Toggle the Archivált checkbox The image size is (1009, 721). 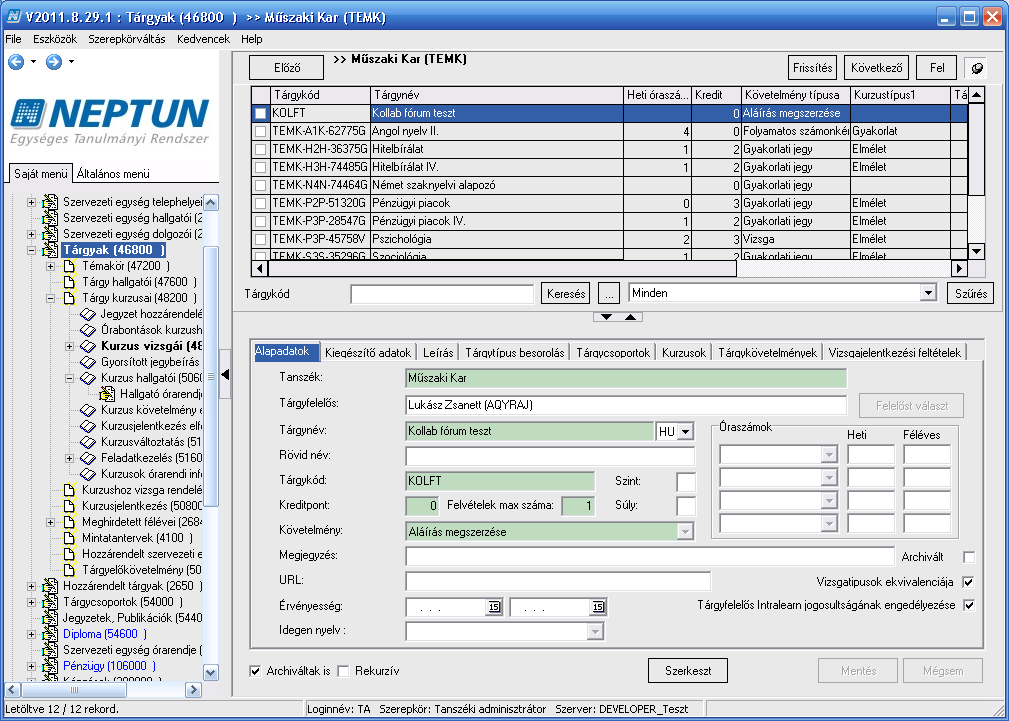point(968,557)
